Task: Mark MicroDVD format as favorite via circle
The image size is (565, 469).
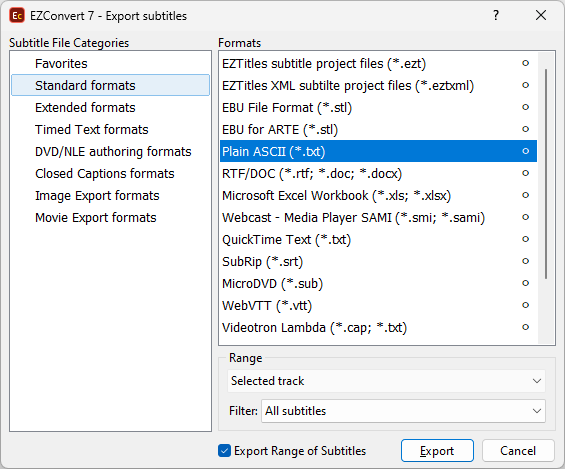Action: pos(525,283)
